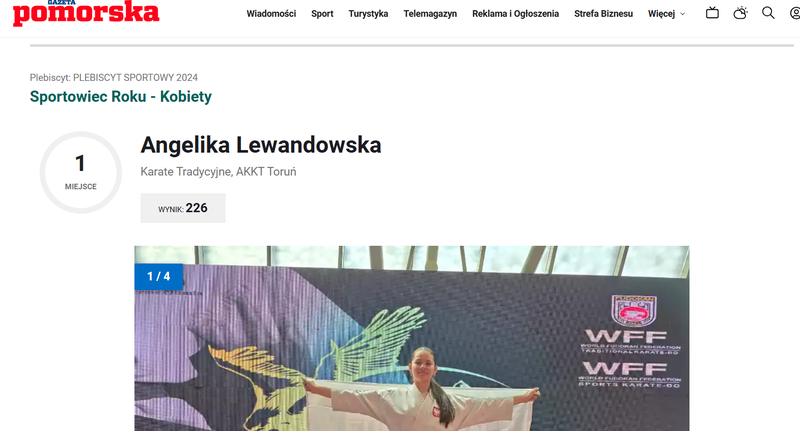Open the TV program icon in header
Viewport: 800px width, 431px height.
712,13
